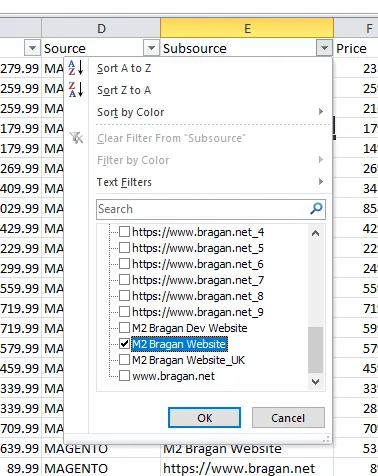Select column E header
378x476 pixels.
(x=247, y=28)
